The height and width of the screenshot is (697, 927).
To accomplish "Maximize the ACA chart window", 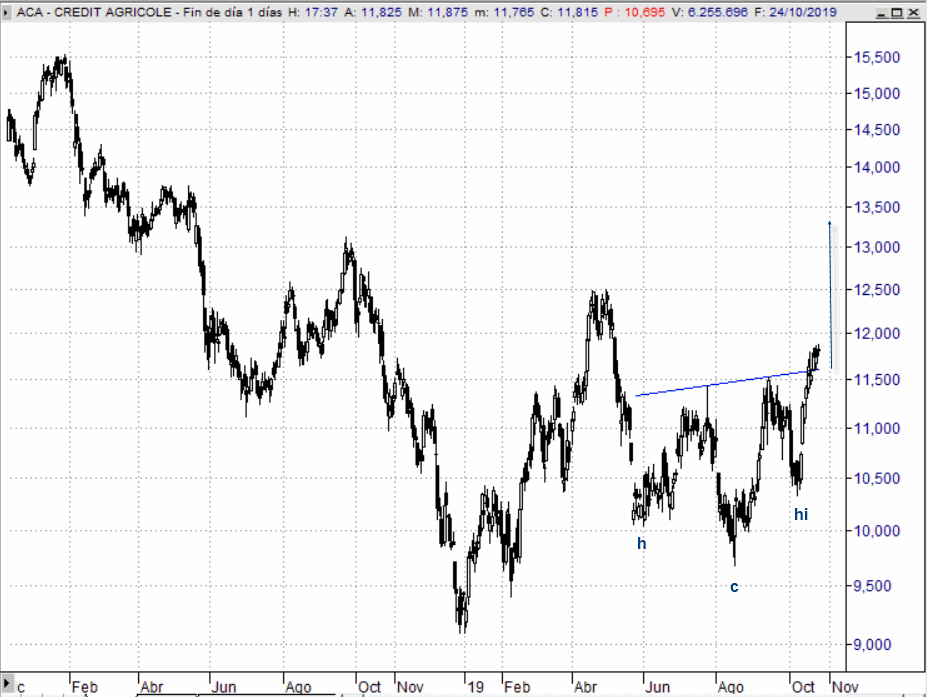I will click(x=897, y=12).
